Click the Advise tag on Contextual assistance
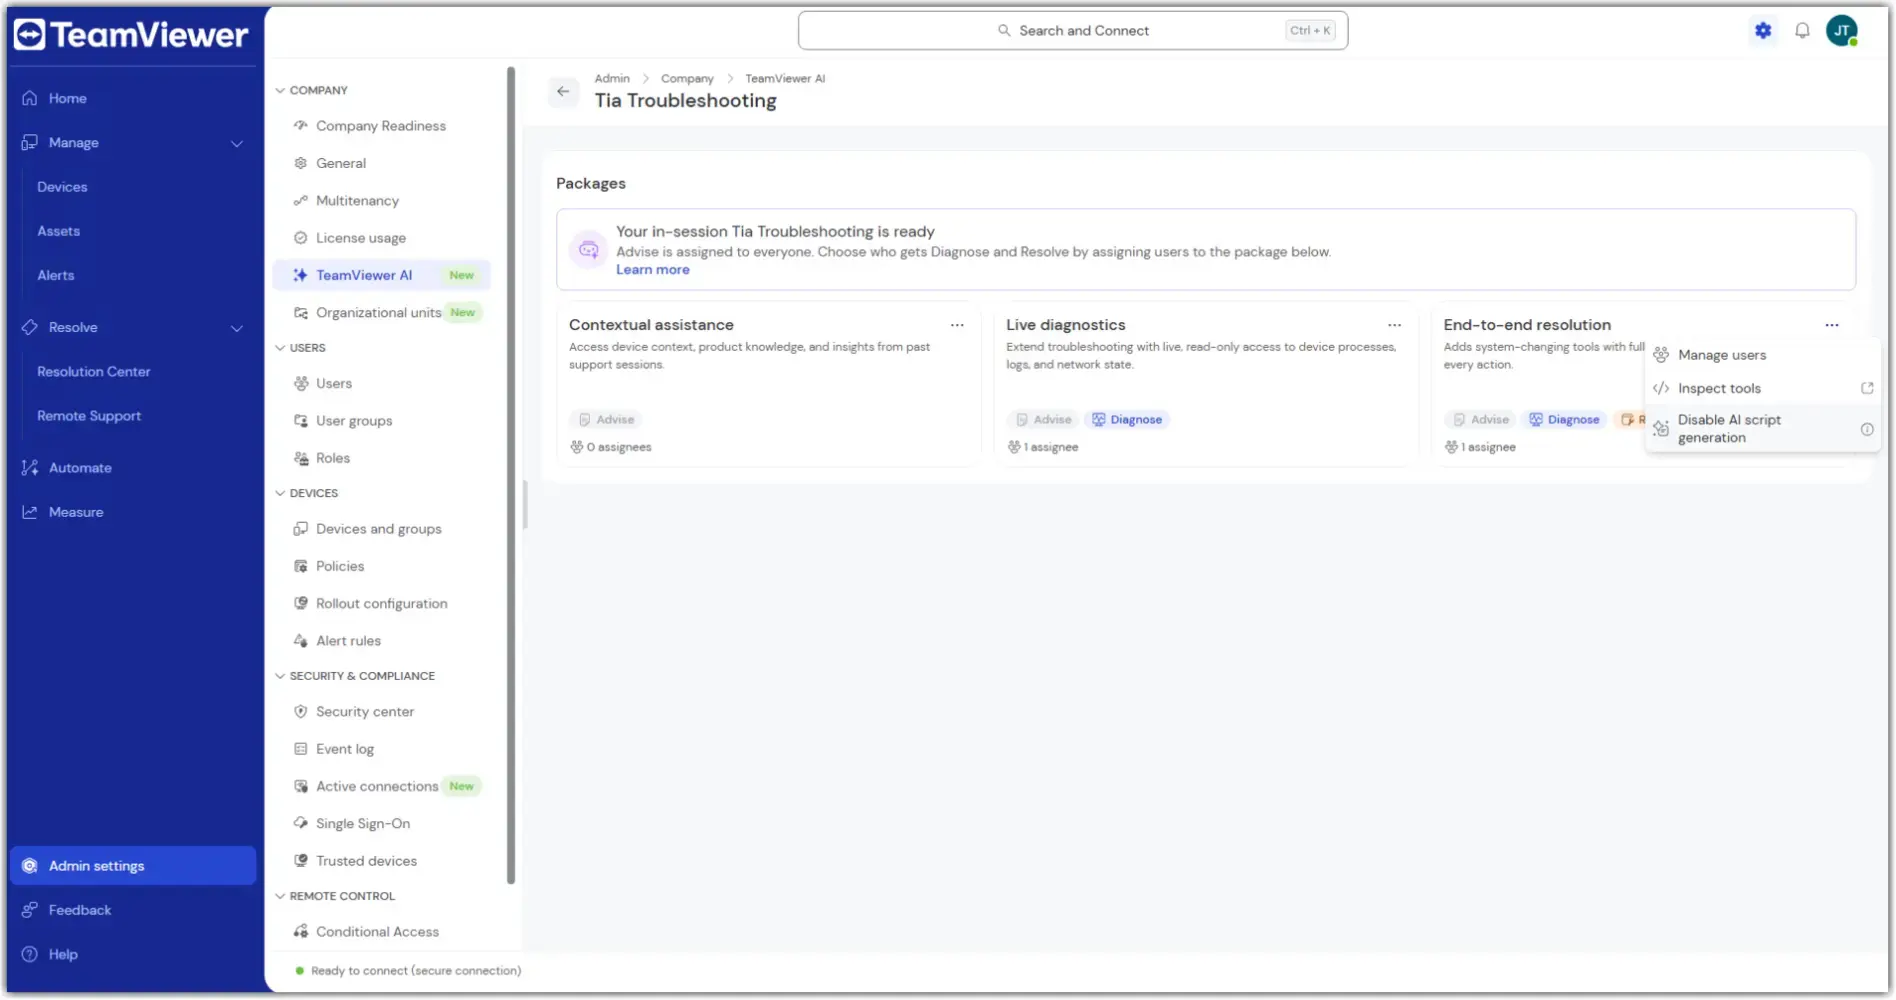The image size is (1896, 1000). pyautogui.click(x=606, y=420)
